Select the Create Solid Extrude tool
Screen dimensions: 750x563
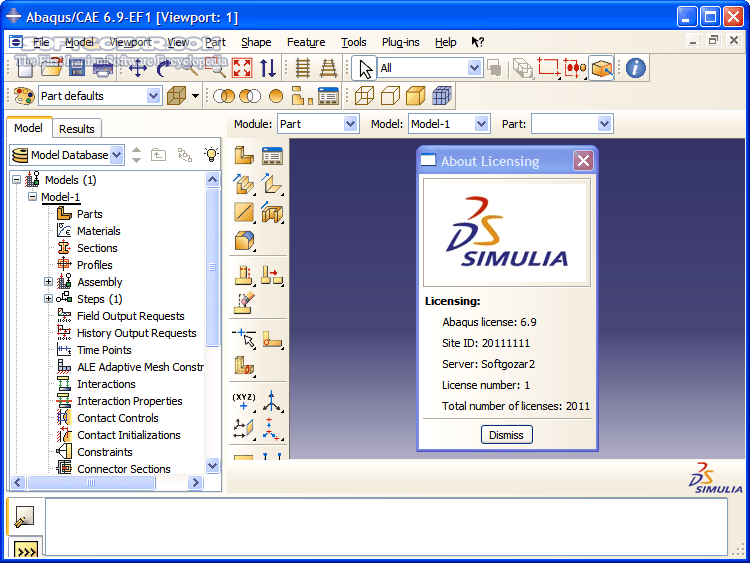pyautogui.click(x=244, y=184)
